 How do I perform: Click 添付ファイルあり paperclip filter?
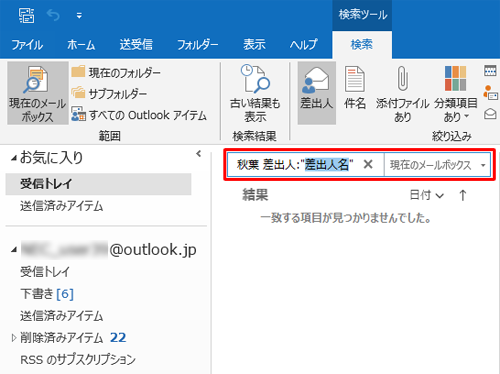[402, 94]
